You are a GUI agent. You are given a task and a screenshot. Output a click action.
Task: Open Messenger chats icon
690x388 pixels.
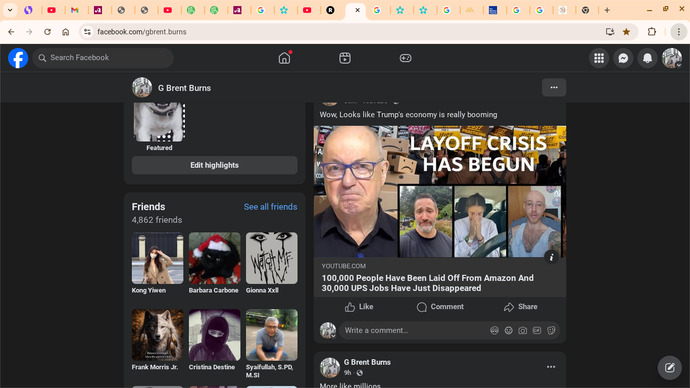pos(623,58)
